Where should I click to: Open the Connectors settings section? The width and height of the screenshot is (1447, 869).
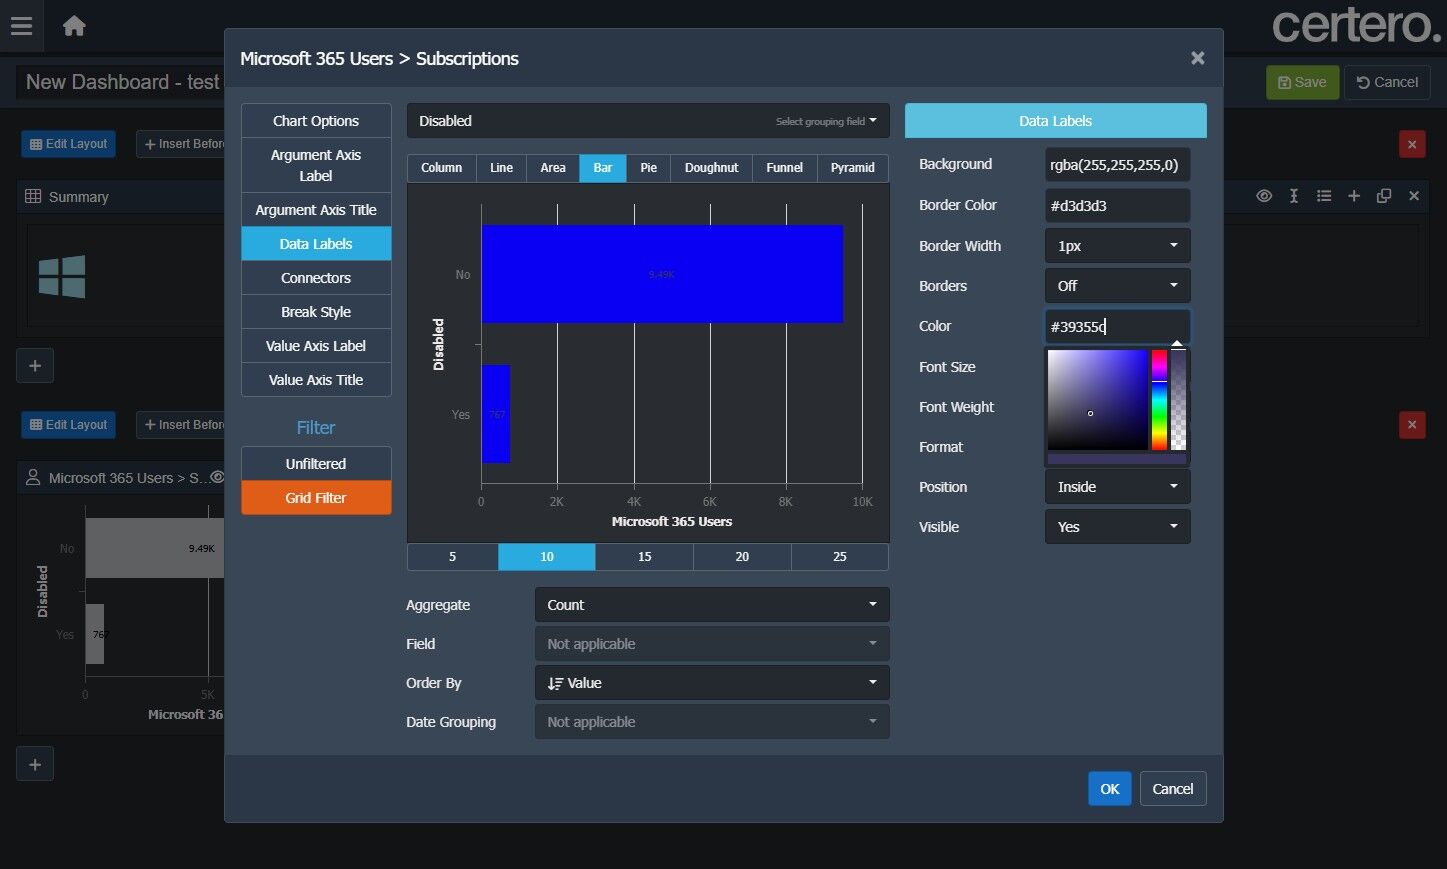pos(315,278)
